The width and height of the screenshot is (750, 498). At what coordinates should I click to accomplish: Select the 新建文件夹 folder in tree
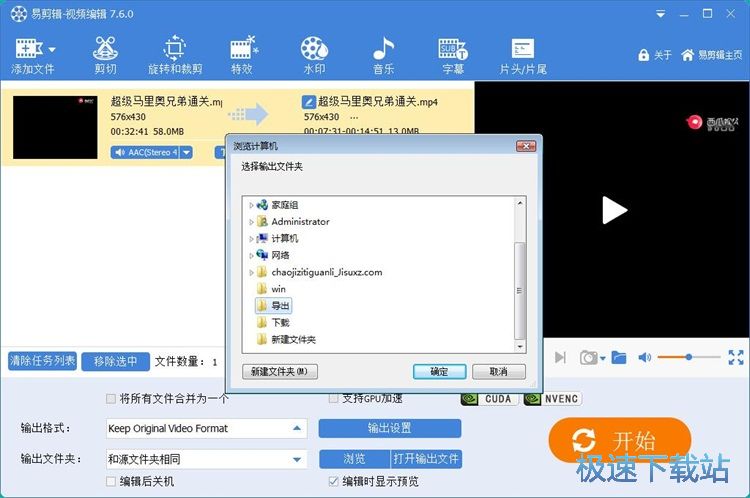pos(286,340)
